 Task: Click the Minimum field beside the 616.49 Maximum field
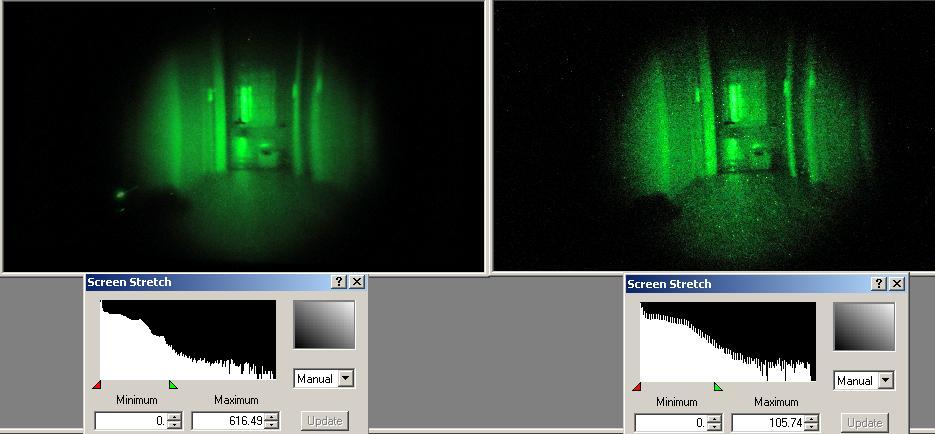point(130,421)
